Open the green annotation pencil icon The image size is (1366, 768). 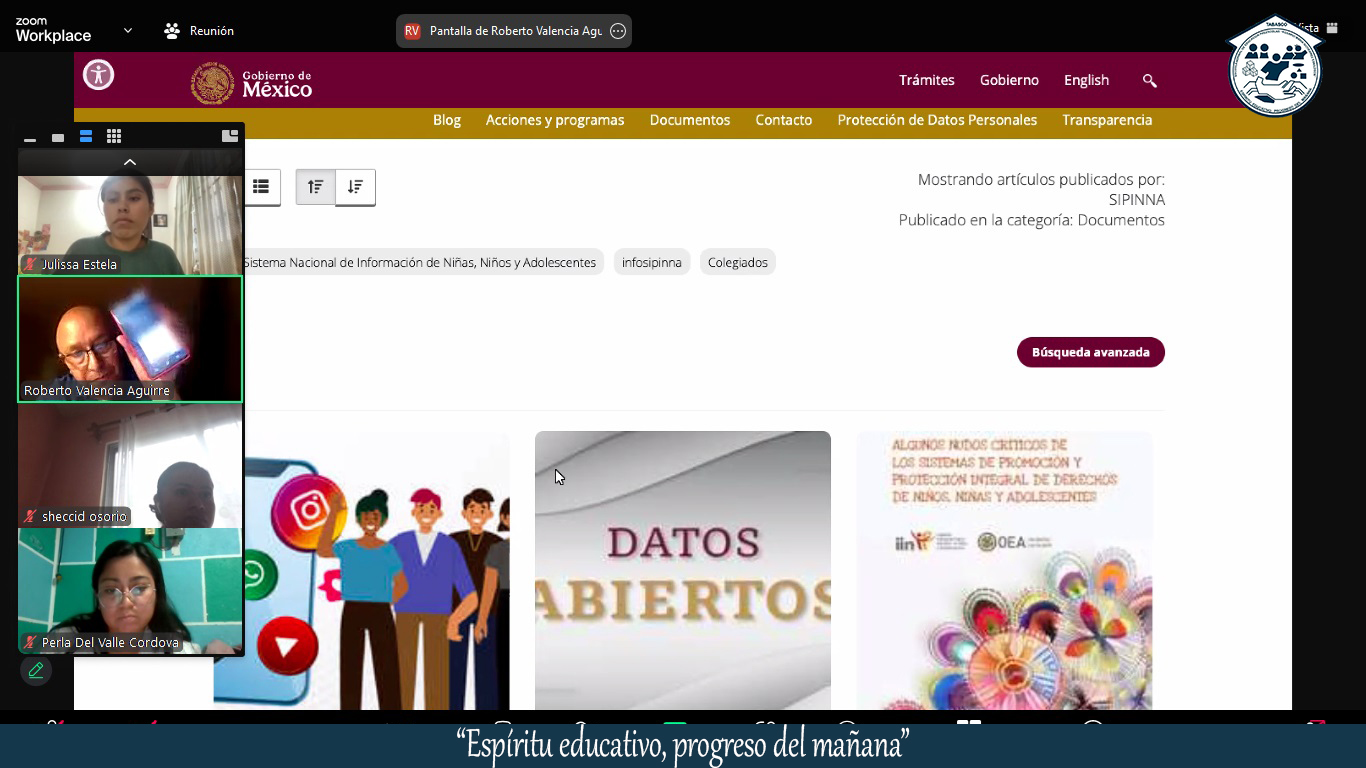click(x=36, y=670)
